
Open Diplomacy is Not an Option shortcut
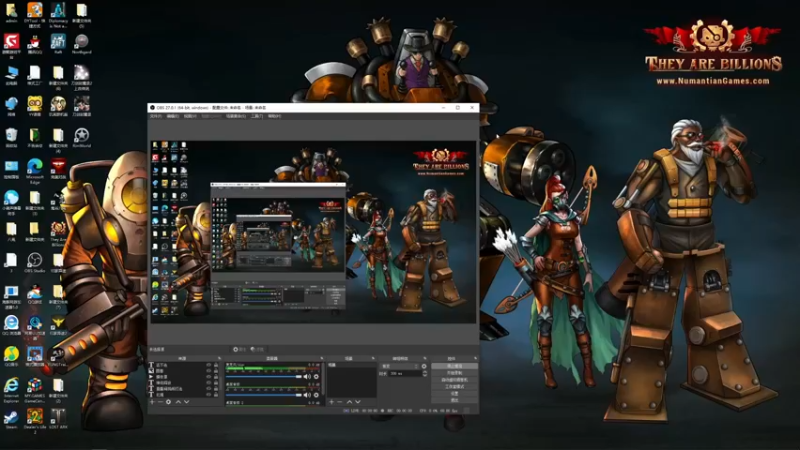click(58, 14)
